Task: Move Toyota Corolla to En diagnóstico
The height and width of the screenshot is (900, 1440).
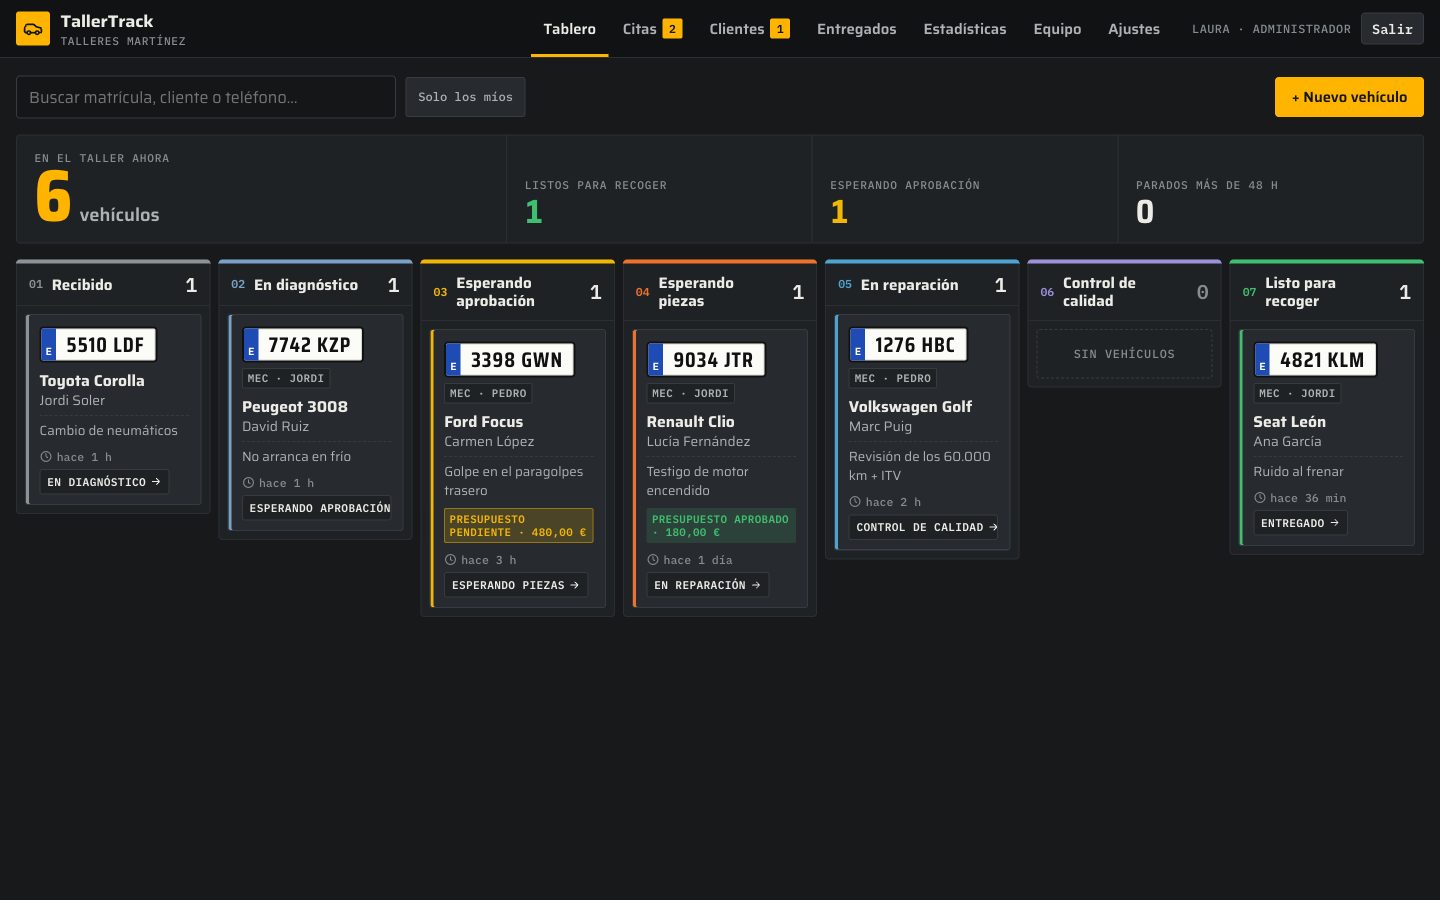Action: (104, 482)
